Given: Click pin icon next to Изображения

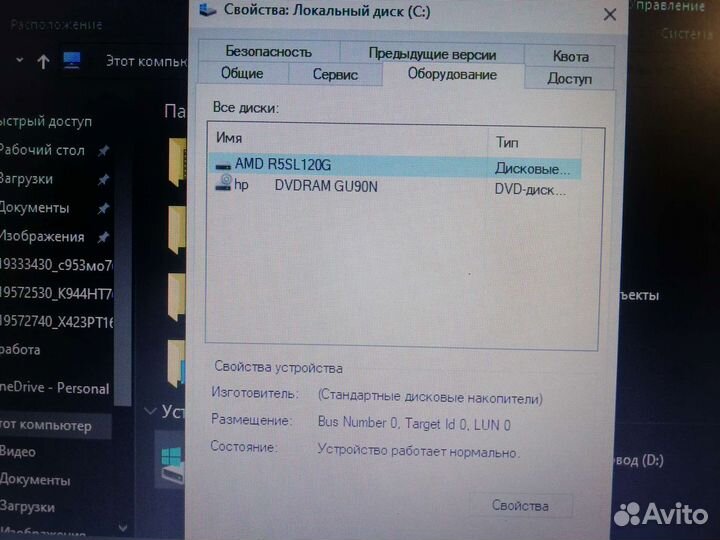Looking at the screenshot, I should [103, 237].
